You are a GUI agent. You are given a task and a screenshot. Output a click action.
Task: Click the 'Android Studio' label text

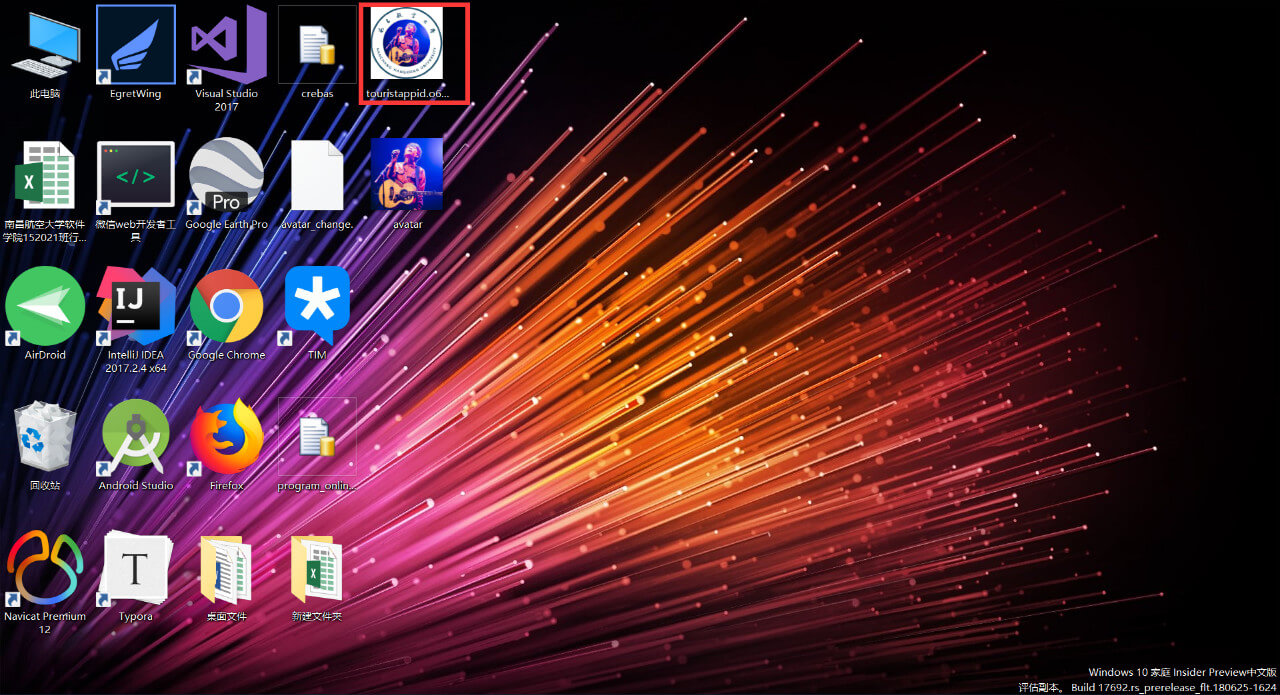click(136, 486)
